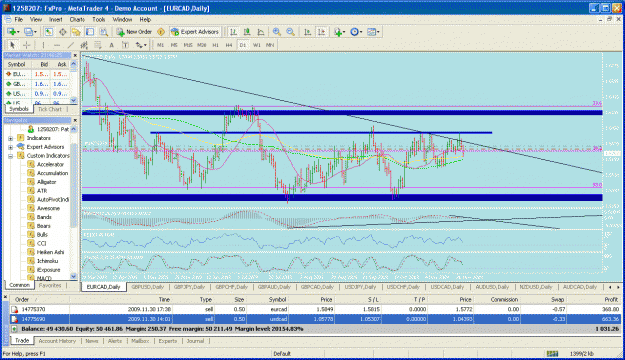Switch to the Journal tab
This screenshot has height=360, width=625.
[195, 341]
